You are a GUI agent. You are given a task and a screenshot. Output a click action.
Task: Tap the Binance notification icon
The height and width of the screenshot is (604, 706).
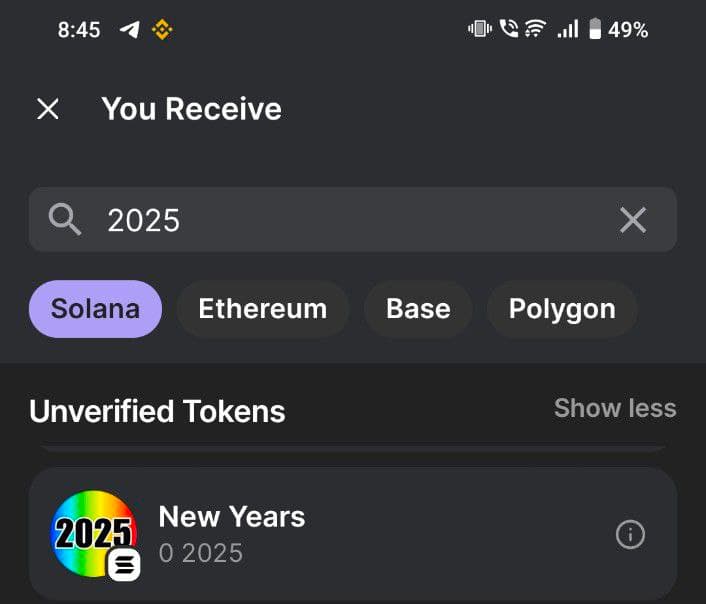tap(162, 30)
